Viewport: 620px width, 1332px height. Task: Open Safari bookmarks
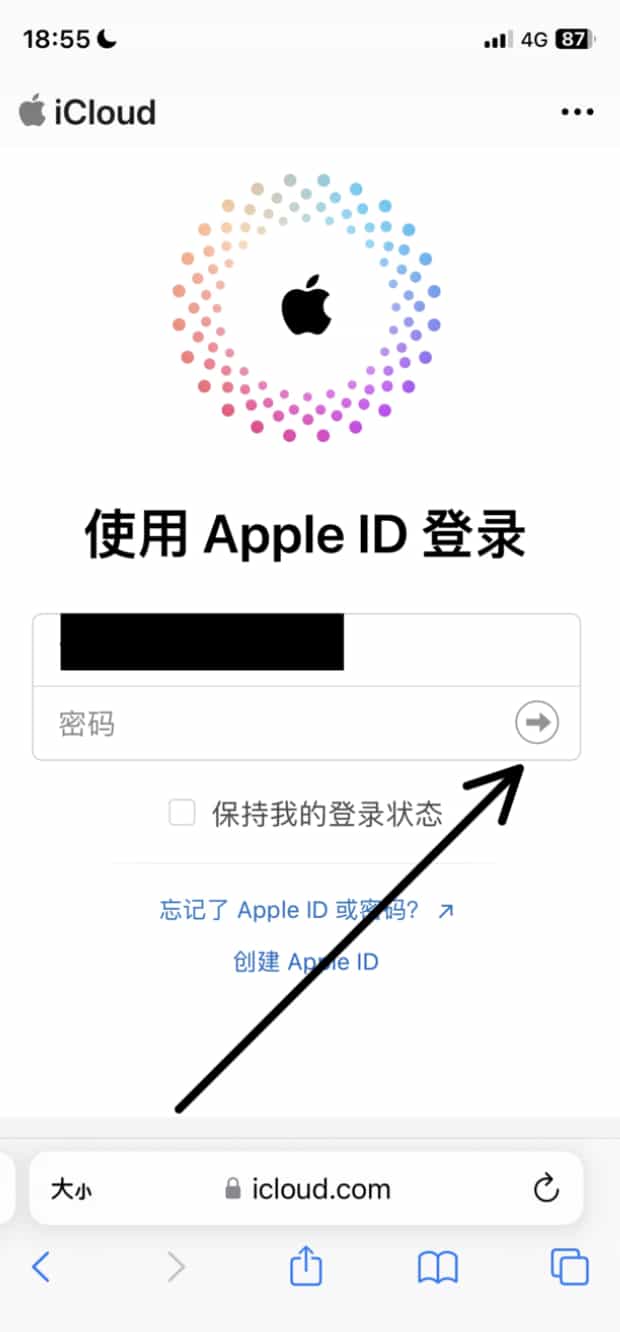(437, 1268)
